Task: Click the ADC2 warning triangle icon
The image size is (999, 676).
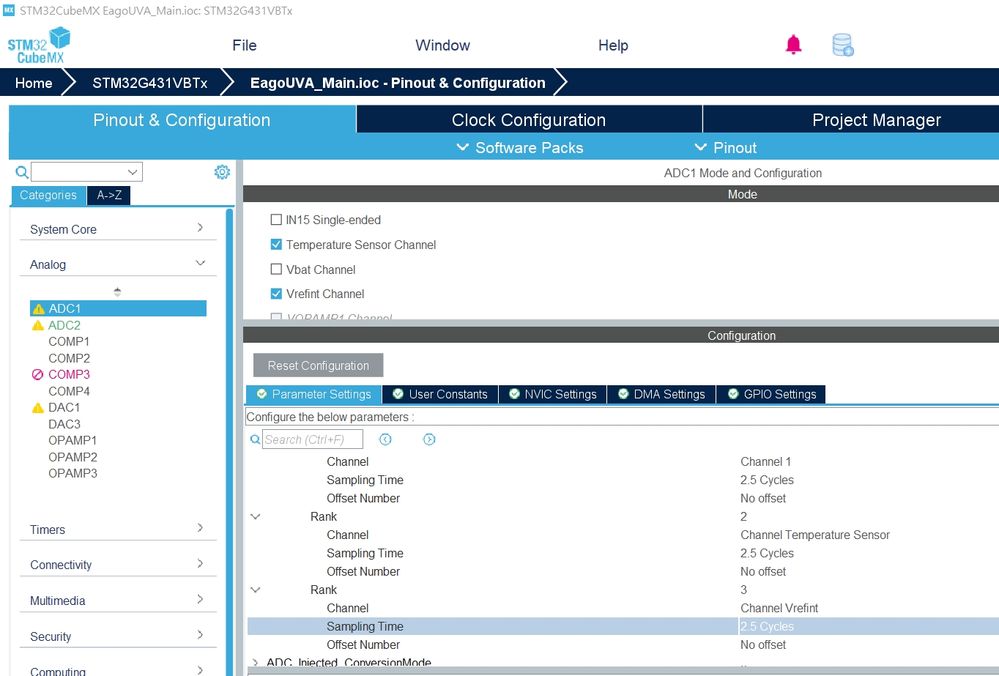Action: click(x=38, y=326)
